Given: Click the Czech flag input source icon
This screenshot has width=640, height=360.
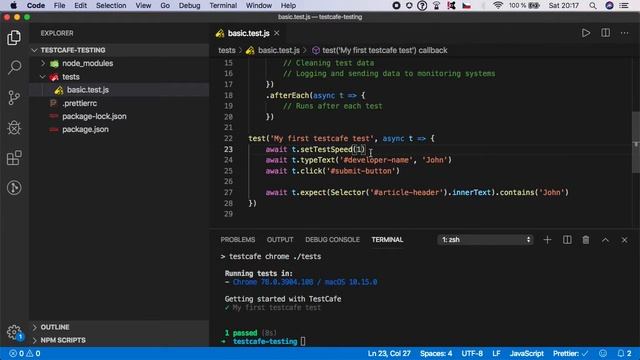Looking at the screenshot, I should 467,6.
